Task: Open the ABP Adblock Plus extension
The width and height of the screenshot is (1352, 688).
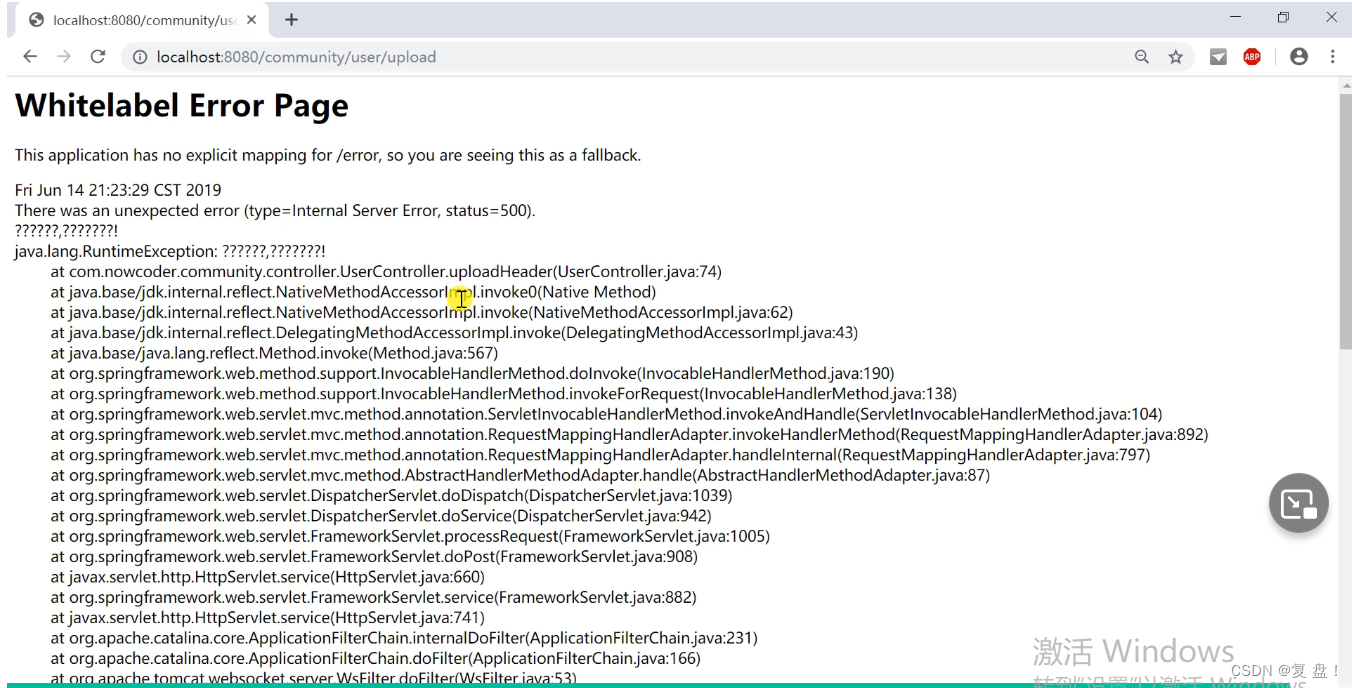Action: (x=1252, y=57)
